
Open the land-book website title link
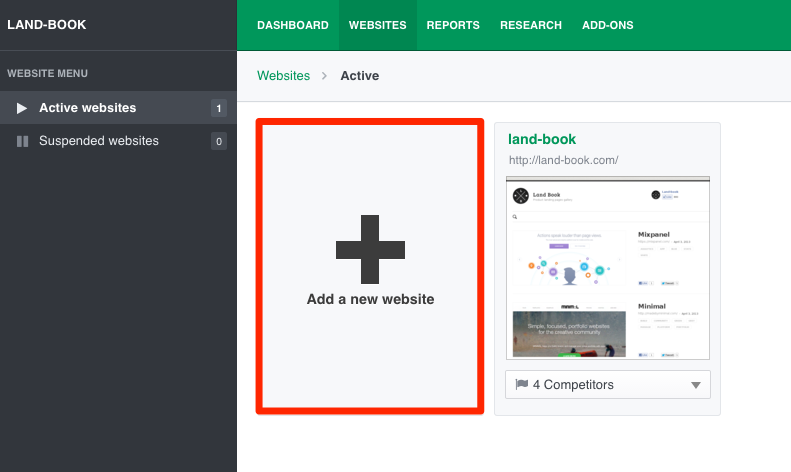tap(542, 139)
